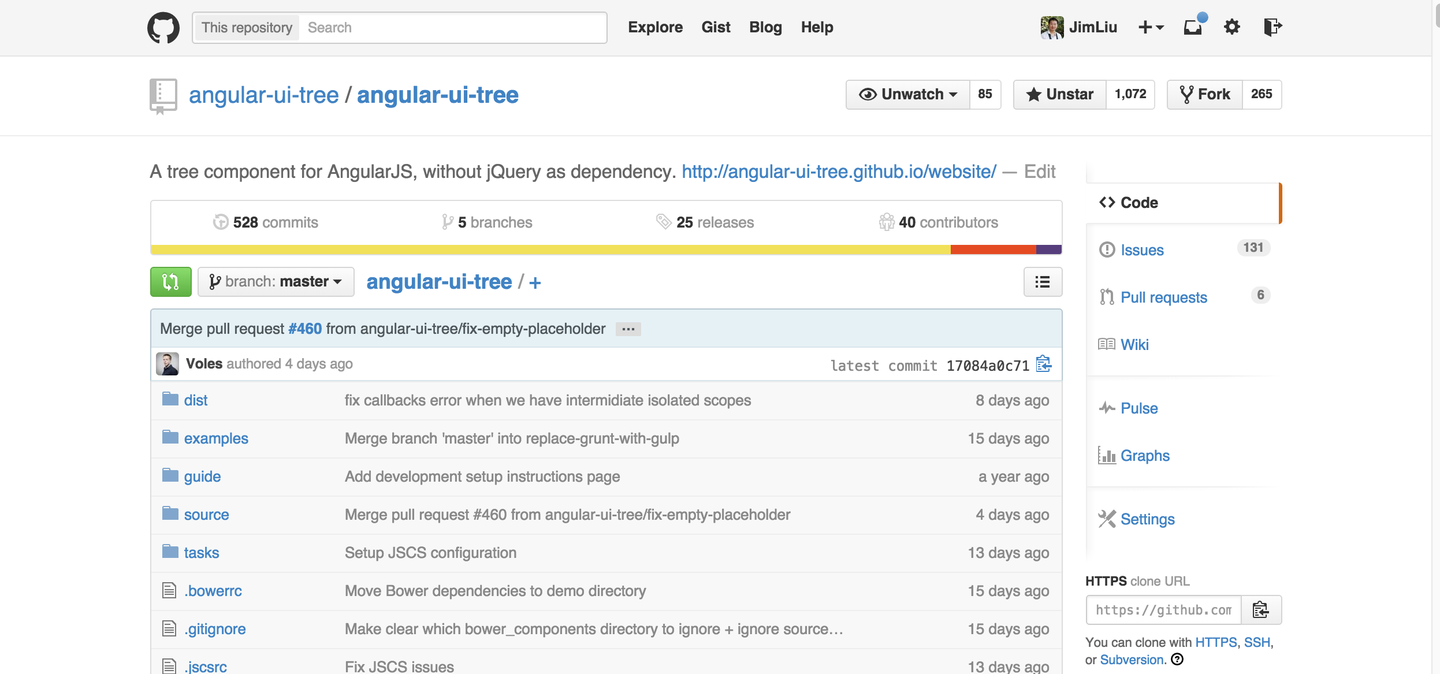Toggle Unstar for this repository
1440x674 pixels.
coord(1059,94)
